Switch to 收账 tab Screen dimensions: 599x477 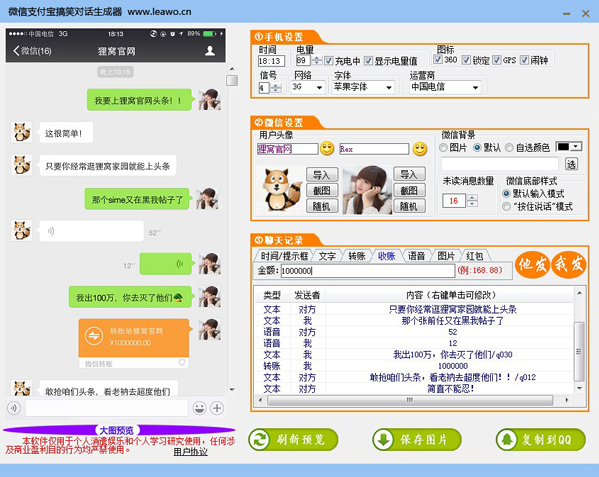386,256
